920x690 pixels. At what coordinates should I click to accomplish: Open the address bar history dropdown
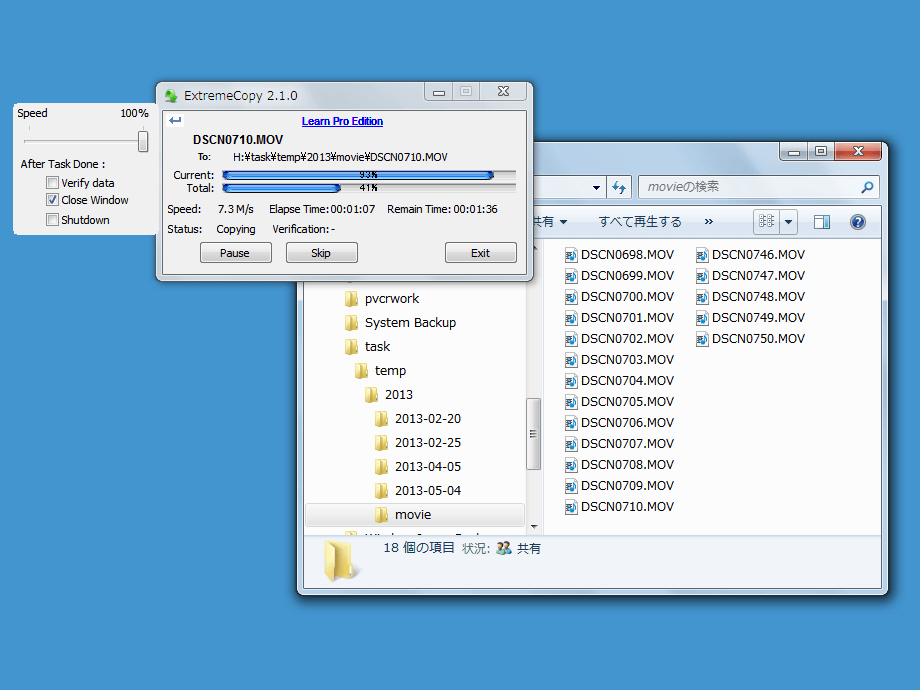point(596,188)
